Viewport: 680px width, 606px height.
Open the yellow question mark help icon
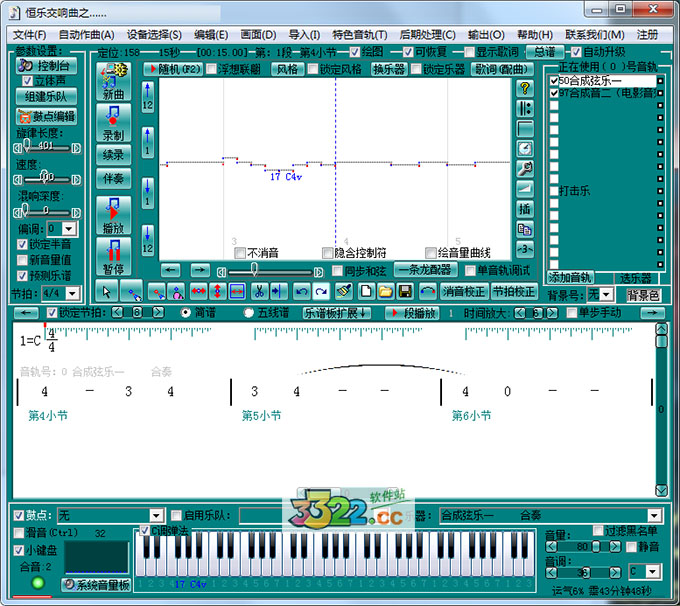[525, 87]
